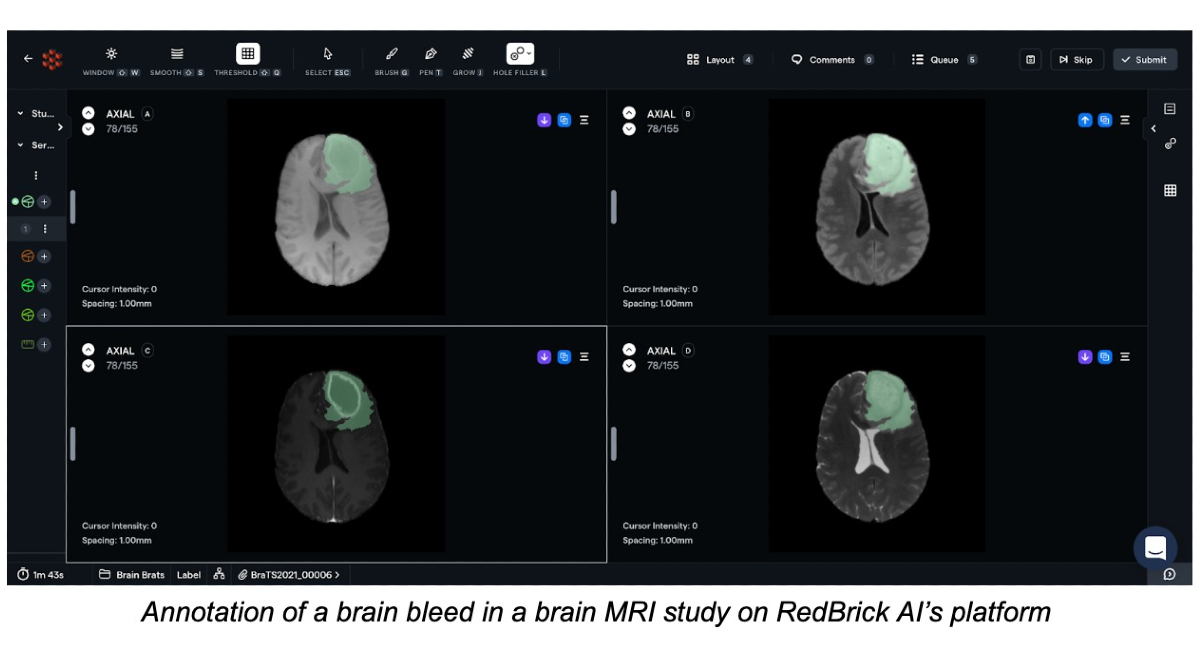Click purple down-arrow button in viewport A
Screen dimensions: 1200x650
544,120
